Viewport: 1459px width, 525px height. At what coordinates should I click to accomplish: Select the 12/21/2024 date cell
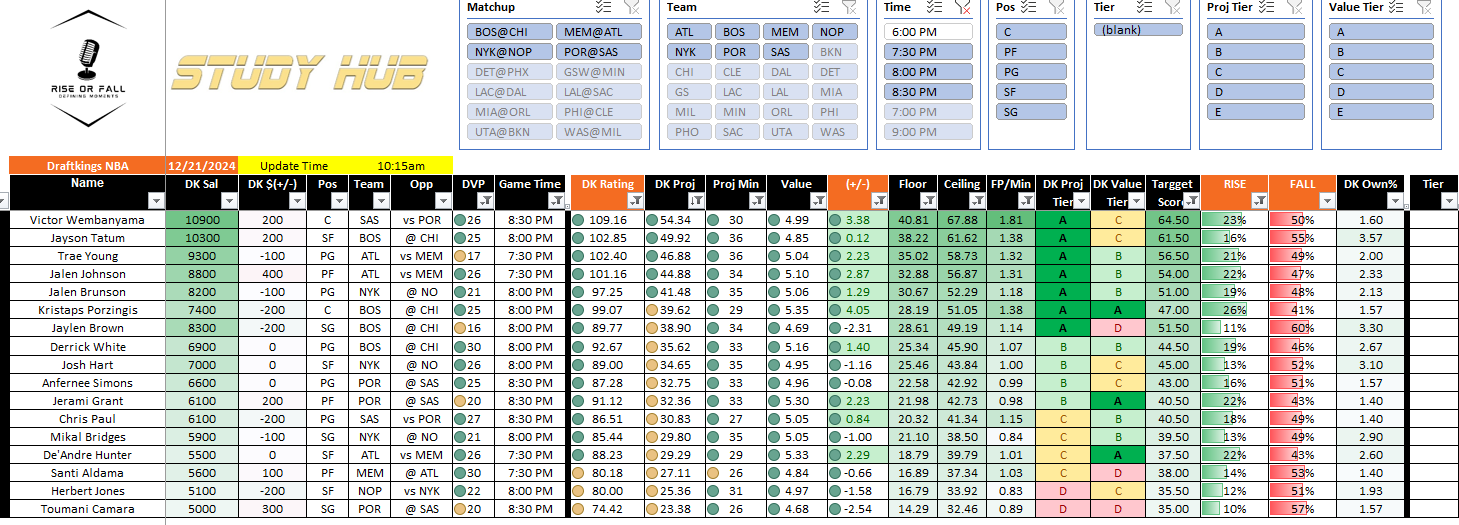point(202,165)
